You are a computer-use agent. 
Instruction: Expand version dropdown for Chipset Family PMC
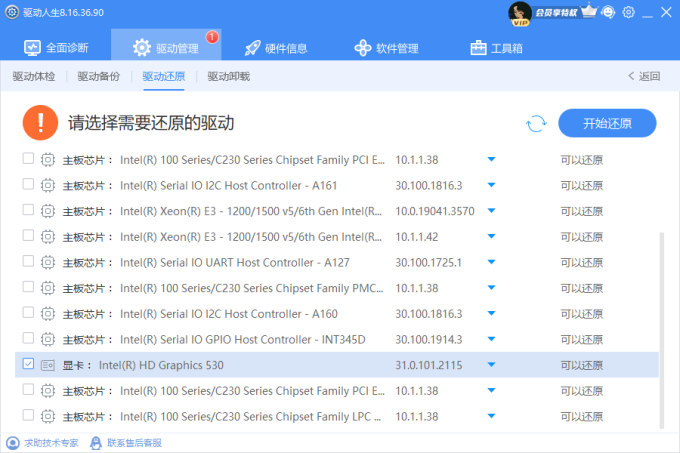coord(491,287)
